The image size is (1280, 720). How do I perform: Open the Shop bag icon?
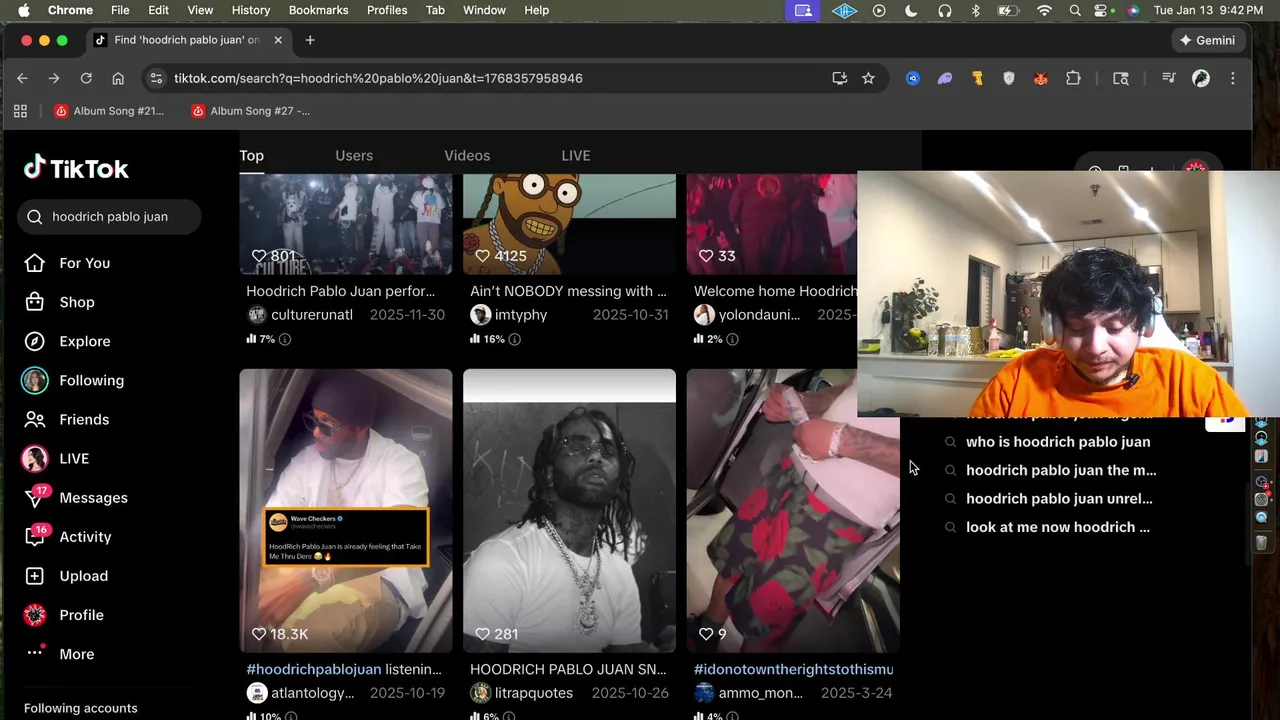pos(35,302)
